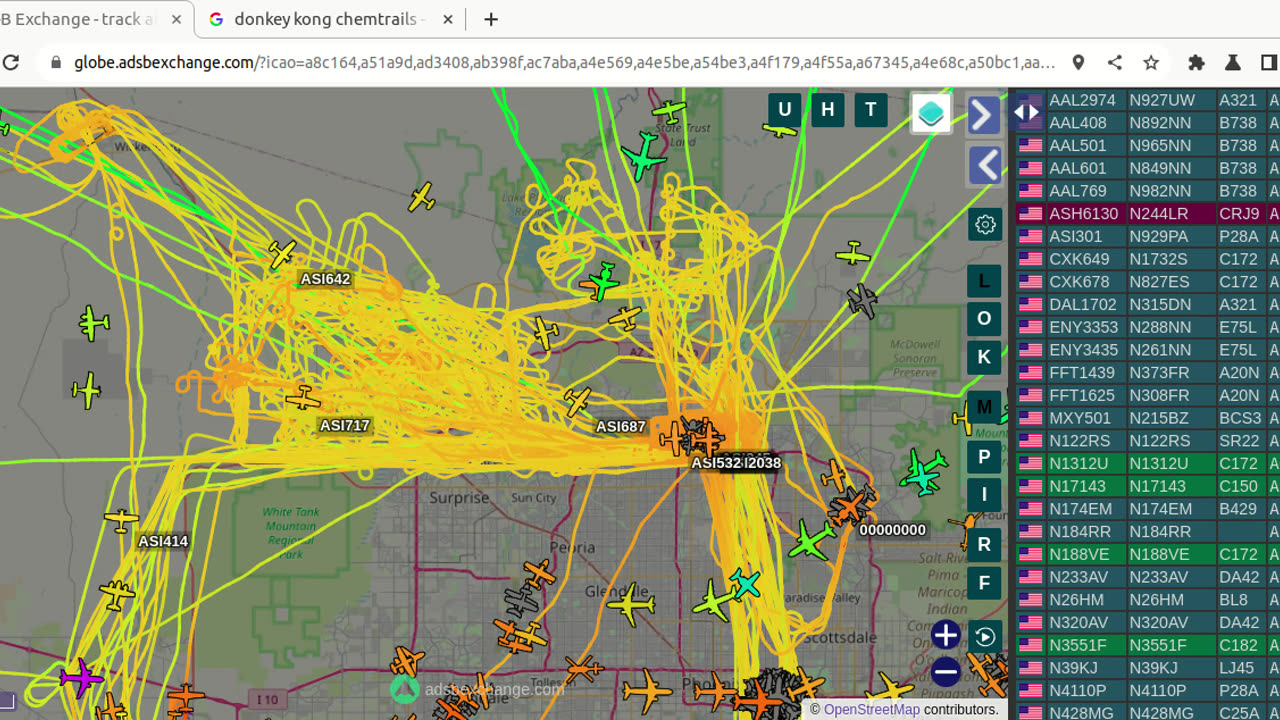Screen dimensions: 1280x720
Task: Toggle the T tracks button
Action: click(x=871, y=110)
